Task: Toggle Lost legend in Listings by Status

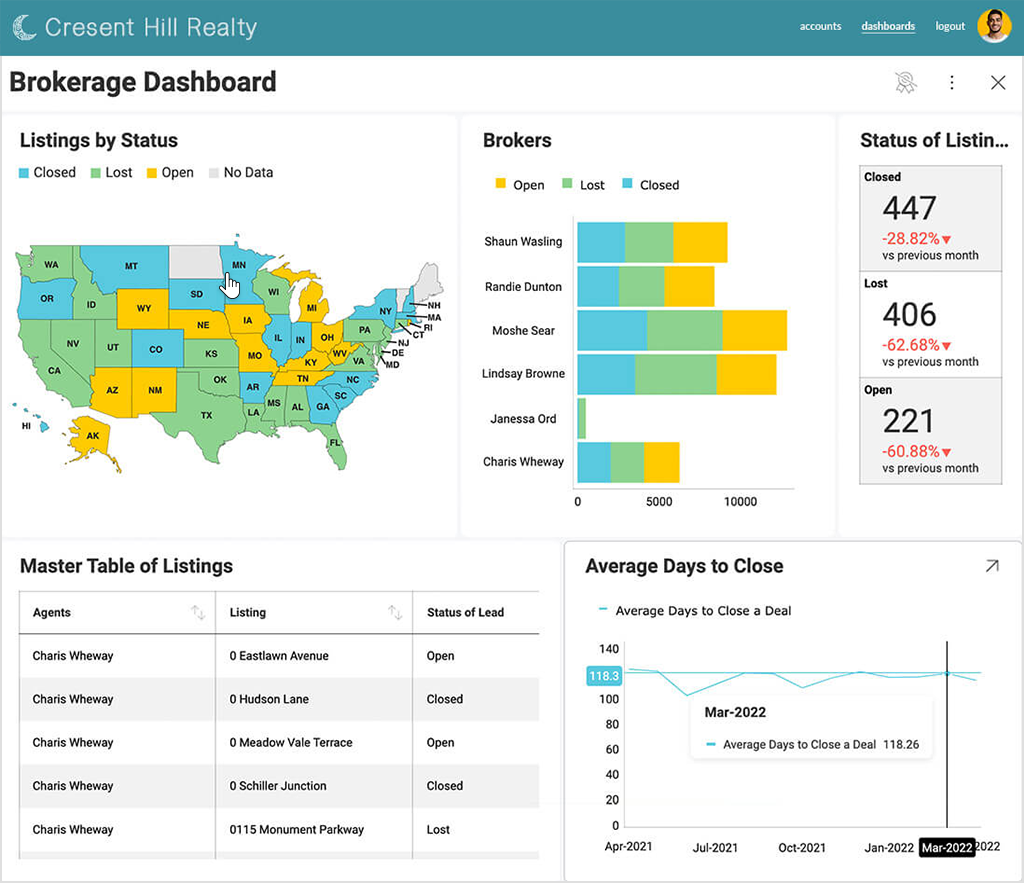Action: pyautogui.click(x=111, y=172)
